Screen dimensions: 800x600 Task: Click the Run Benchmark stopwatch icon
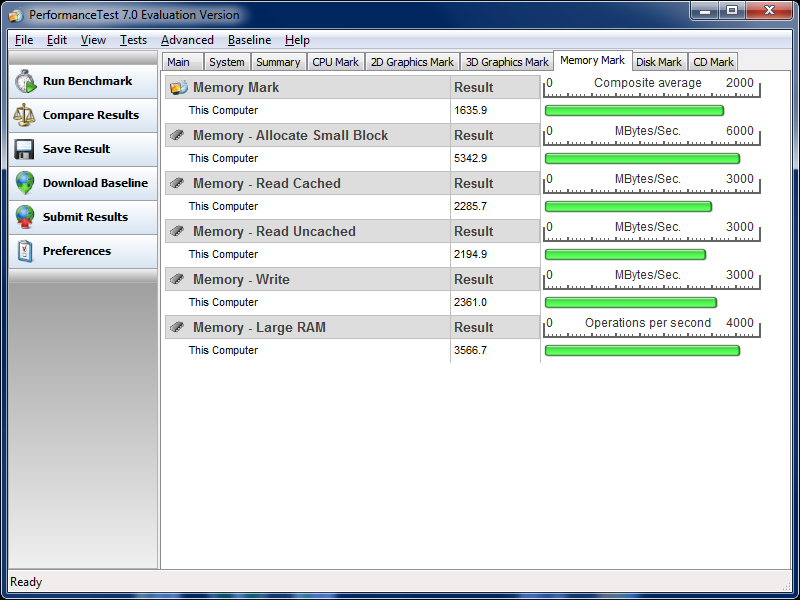pyautogui.click(x=25, y=82)
